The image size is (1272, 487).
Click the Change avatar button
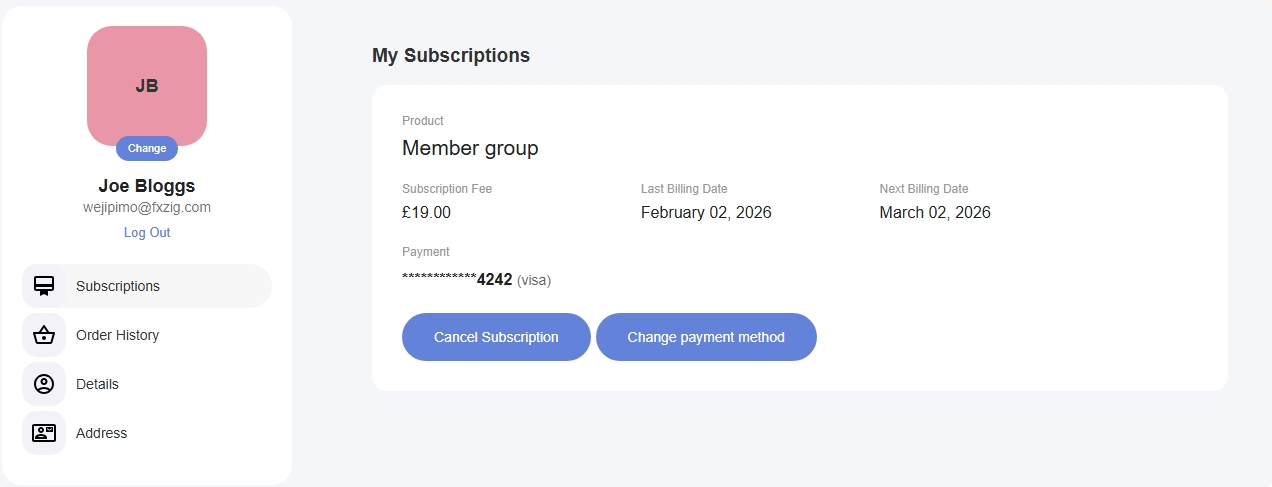(x=147, y=148)
